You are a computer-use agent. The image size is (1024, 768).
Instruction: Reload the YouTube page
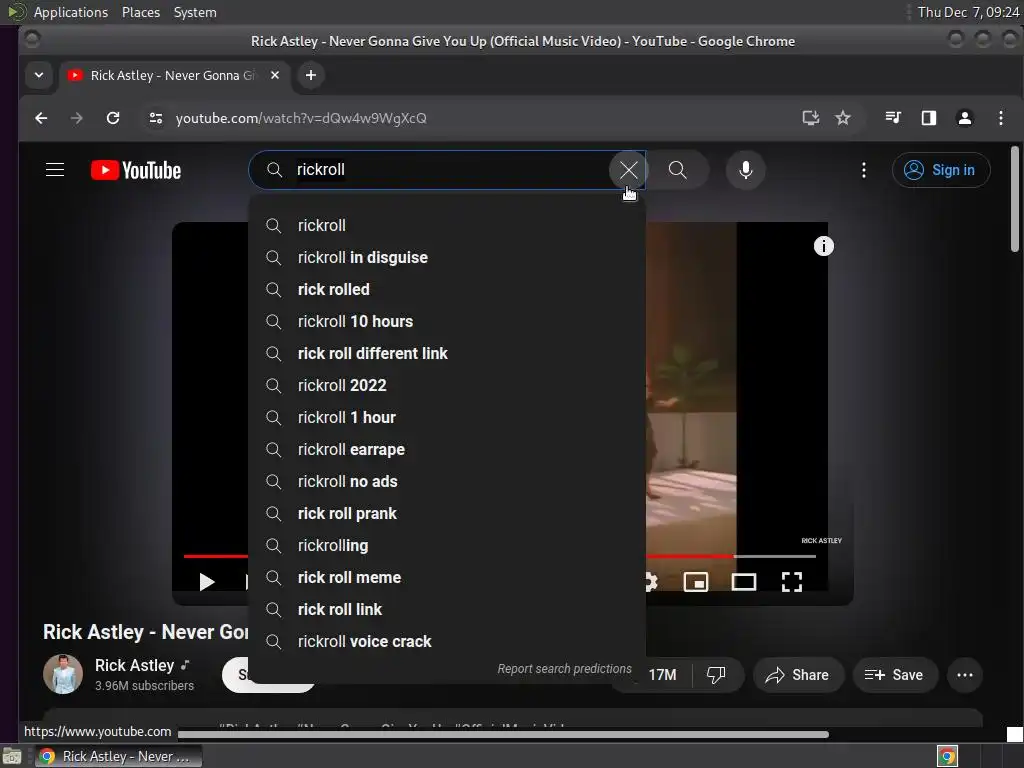(x=113, y=118)
